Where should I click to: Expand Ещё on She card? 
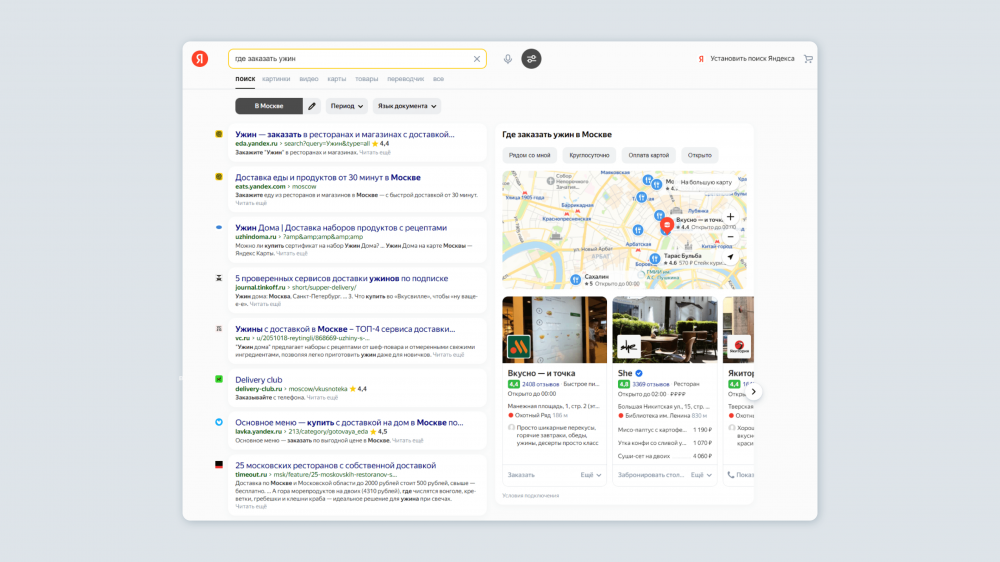pyautogui.click(x=701, y=475)
